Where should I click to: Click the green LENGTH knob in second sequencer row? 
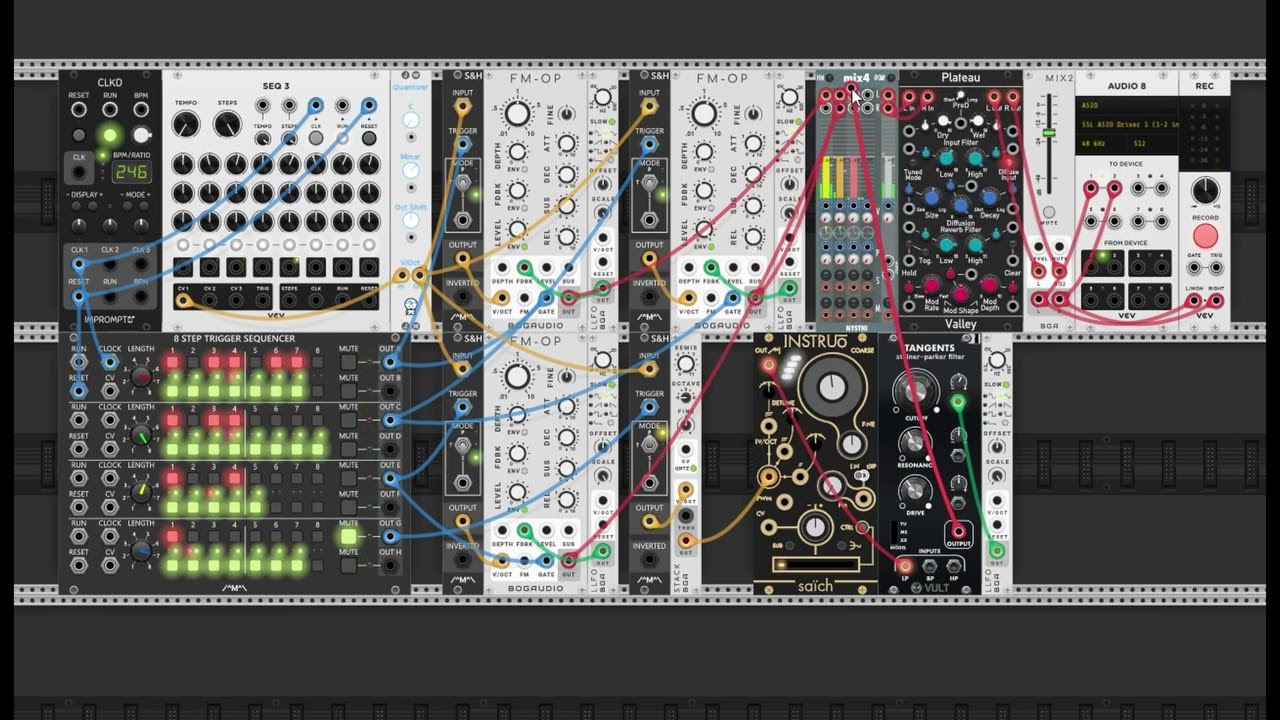click(x=141, y=435)
